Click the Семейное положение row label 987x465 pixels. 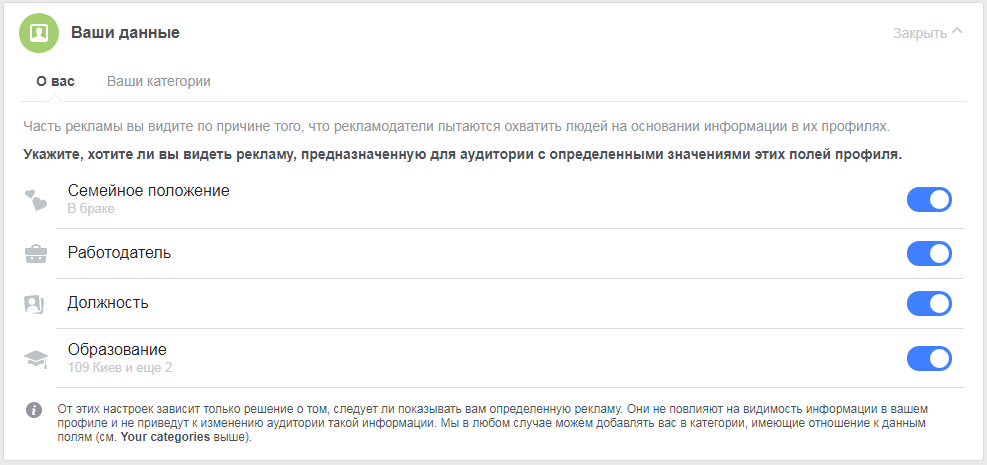[x=149, y=191]
